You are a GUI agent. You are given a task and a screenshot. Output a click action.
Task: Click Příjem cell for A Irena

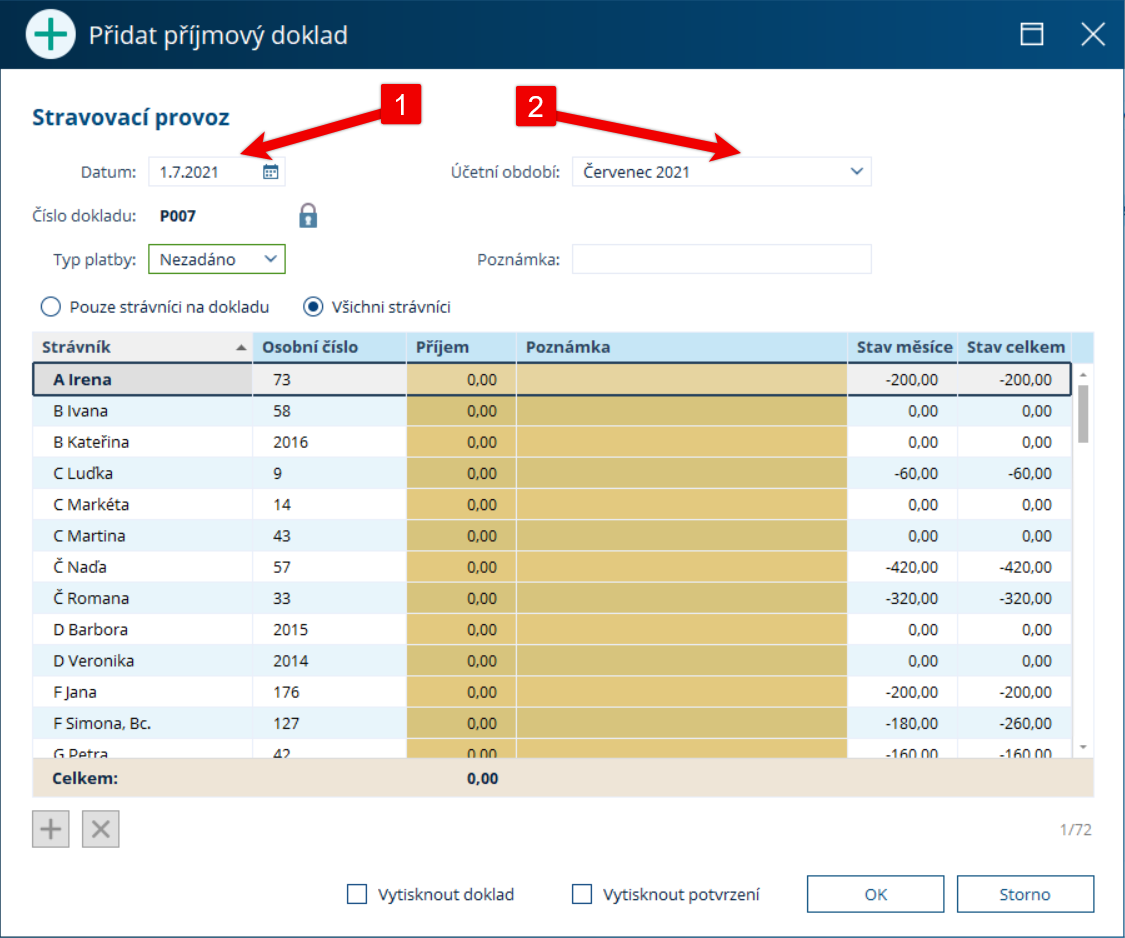click(x=461, y=380)
